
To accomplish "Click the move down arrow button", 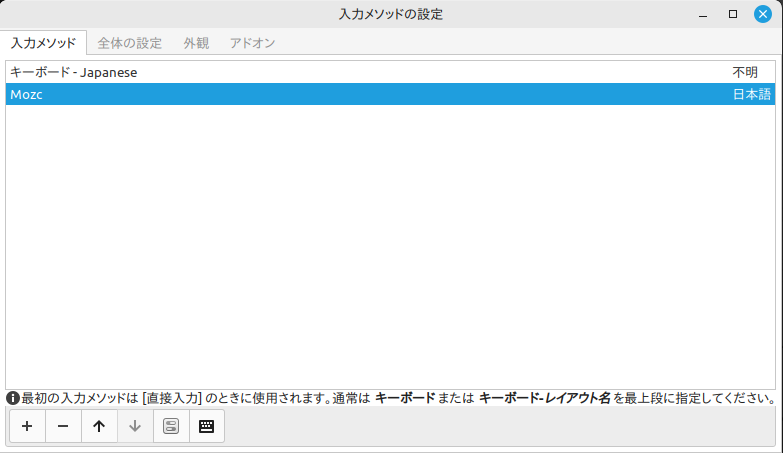I will click(135, 426).
